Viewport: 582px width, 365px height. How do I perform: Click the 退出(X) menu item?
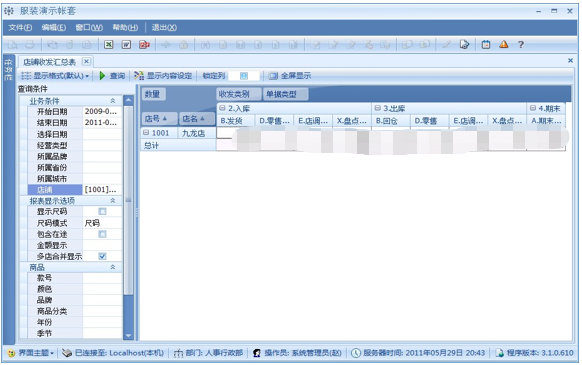click(164, 27)
